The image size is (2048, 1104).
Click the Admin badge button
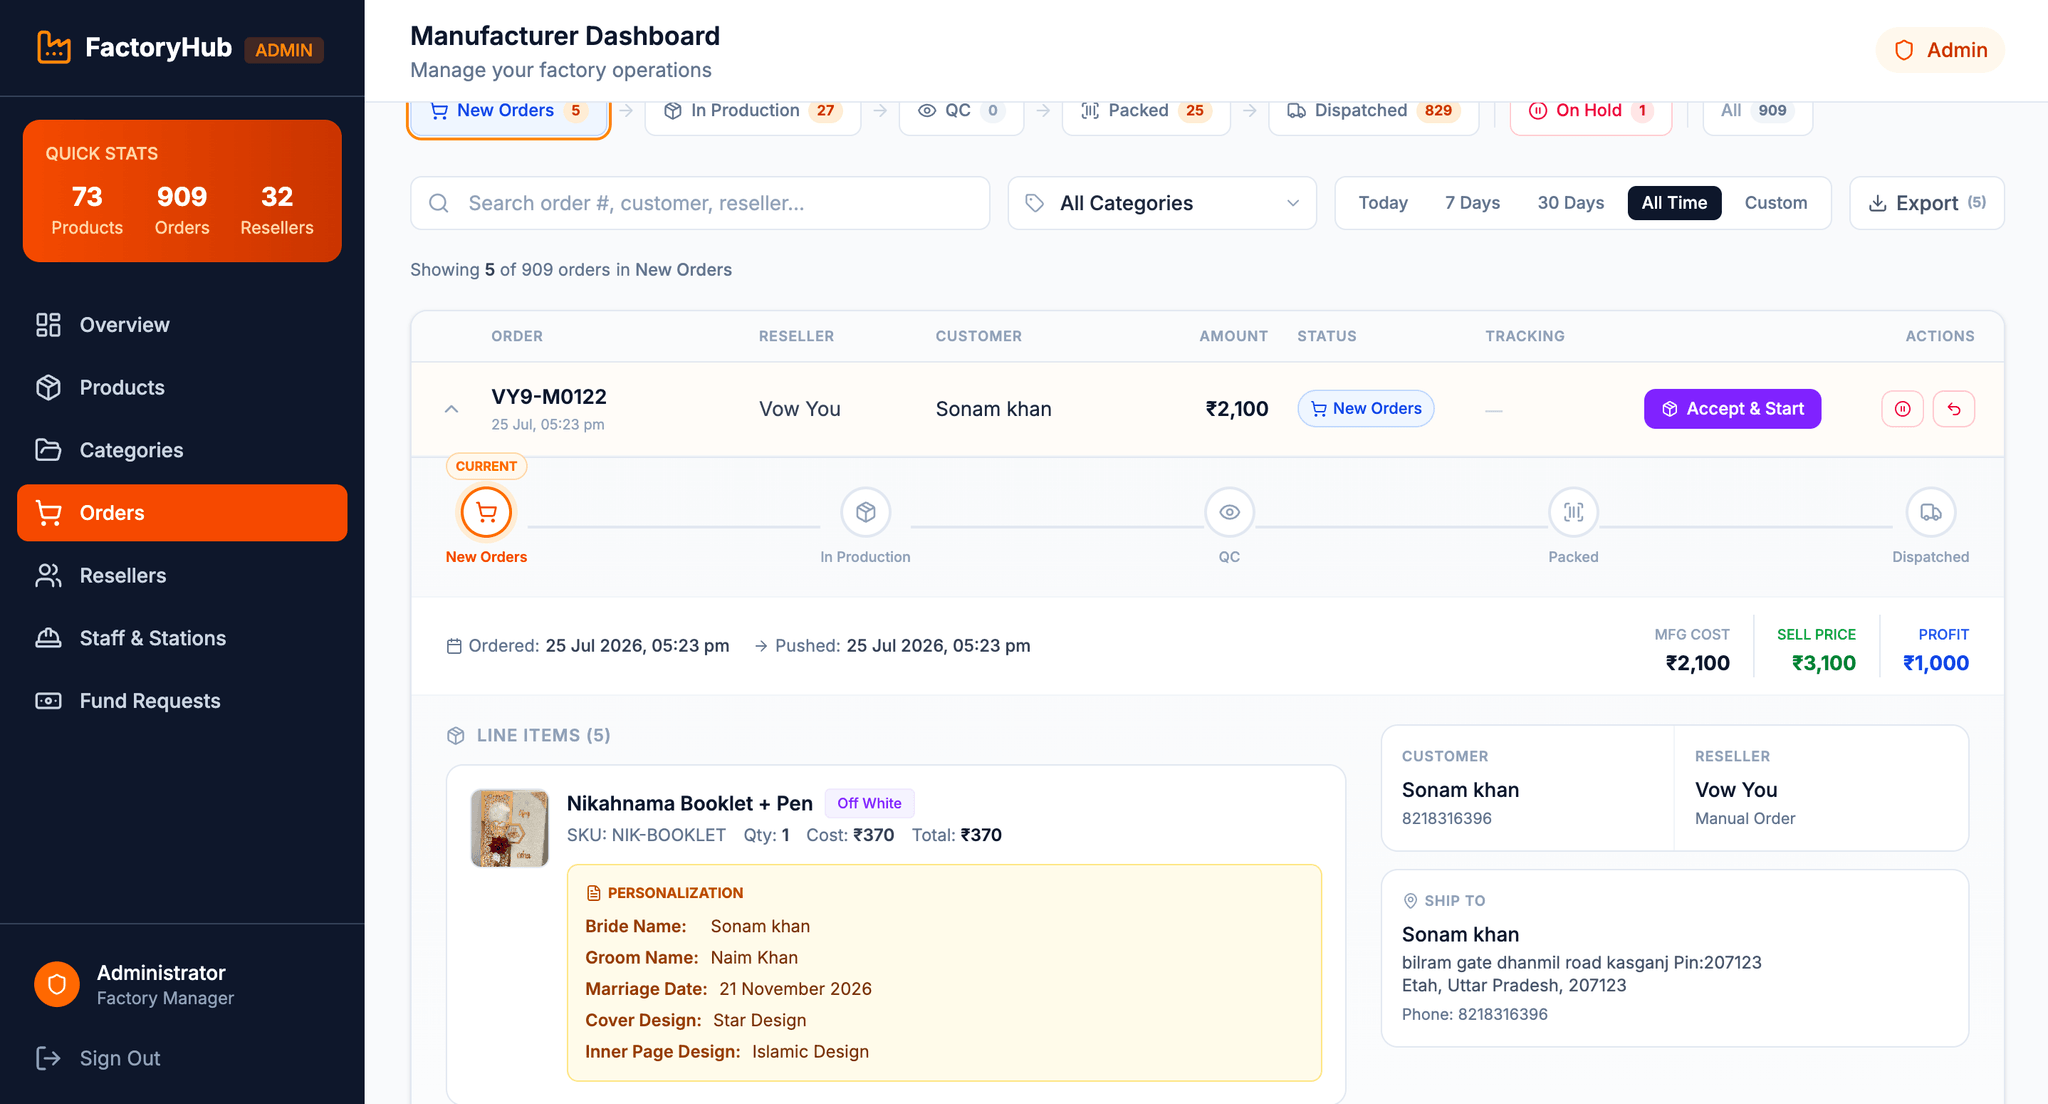pos(1940,50)
